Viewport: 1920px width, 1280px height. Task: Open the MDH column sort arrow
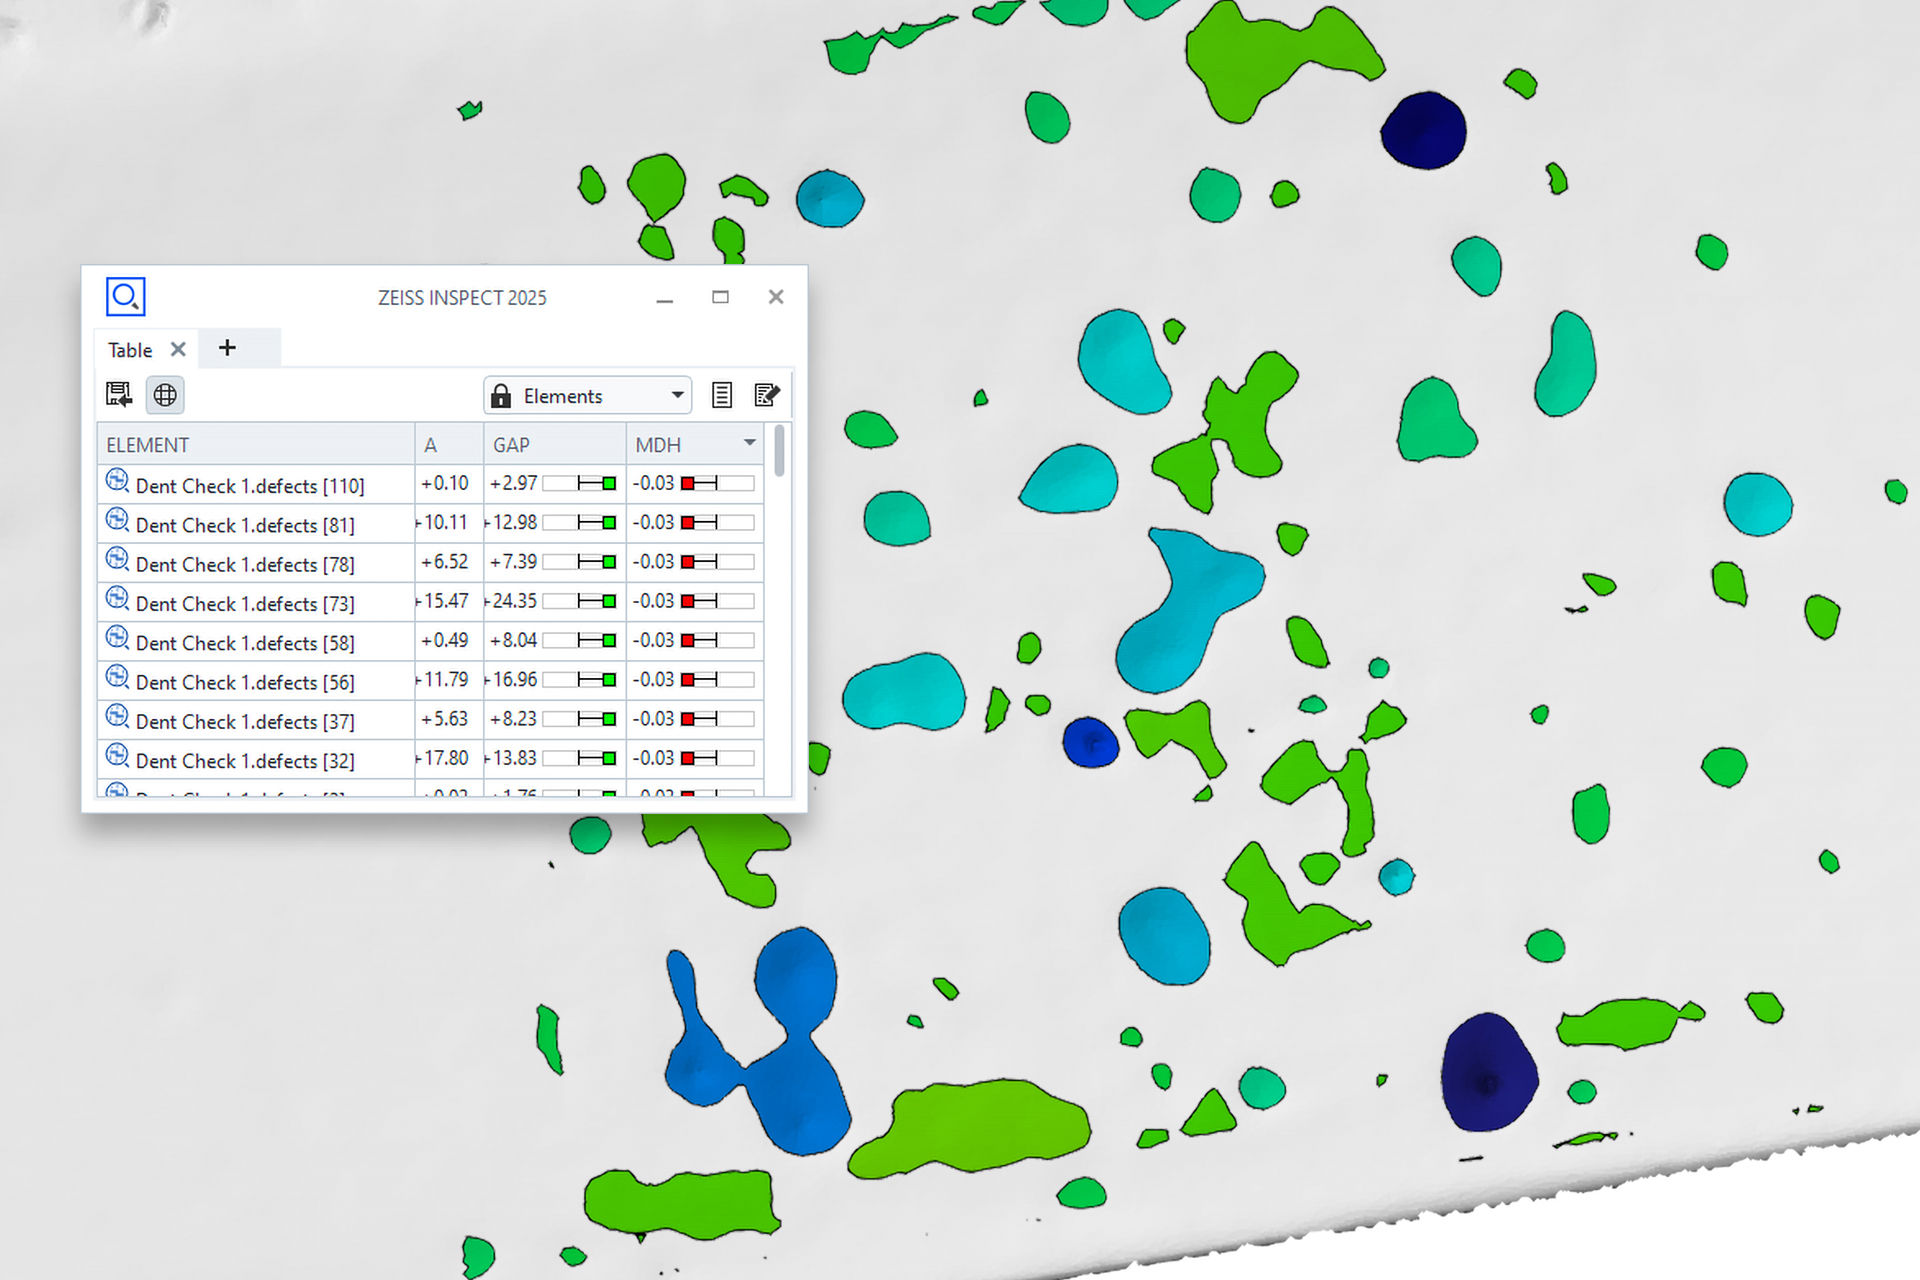point(749,443)
